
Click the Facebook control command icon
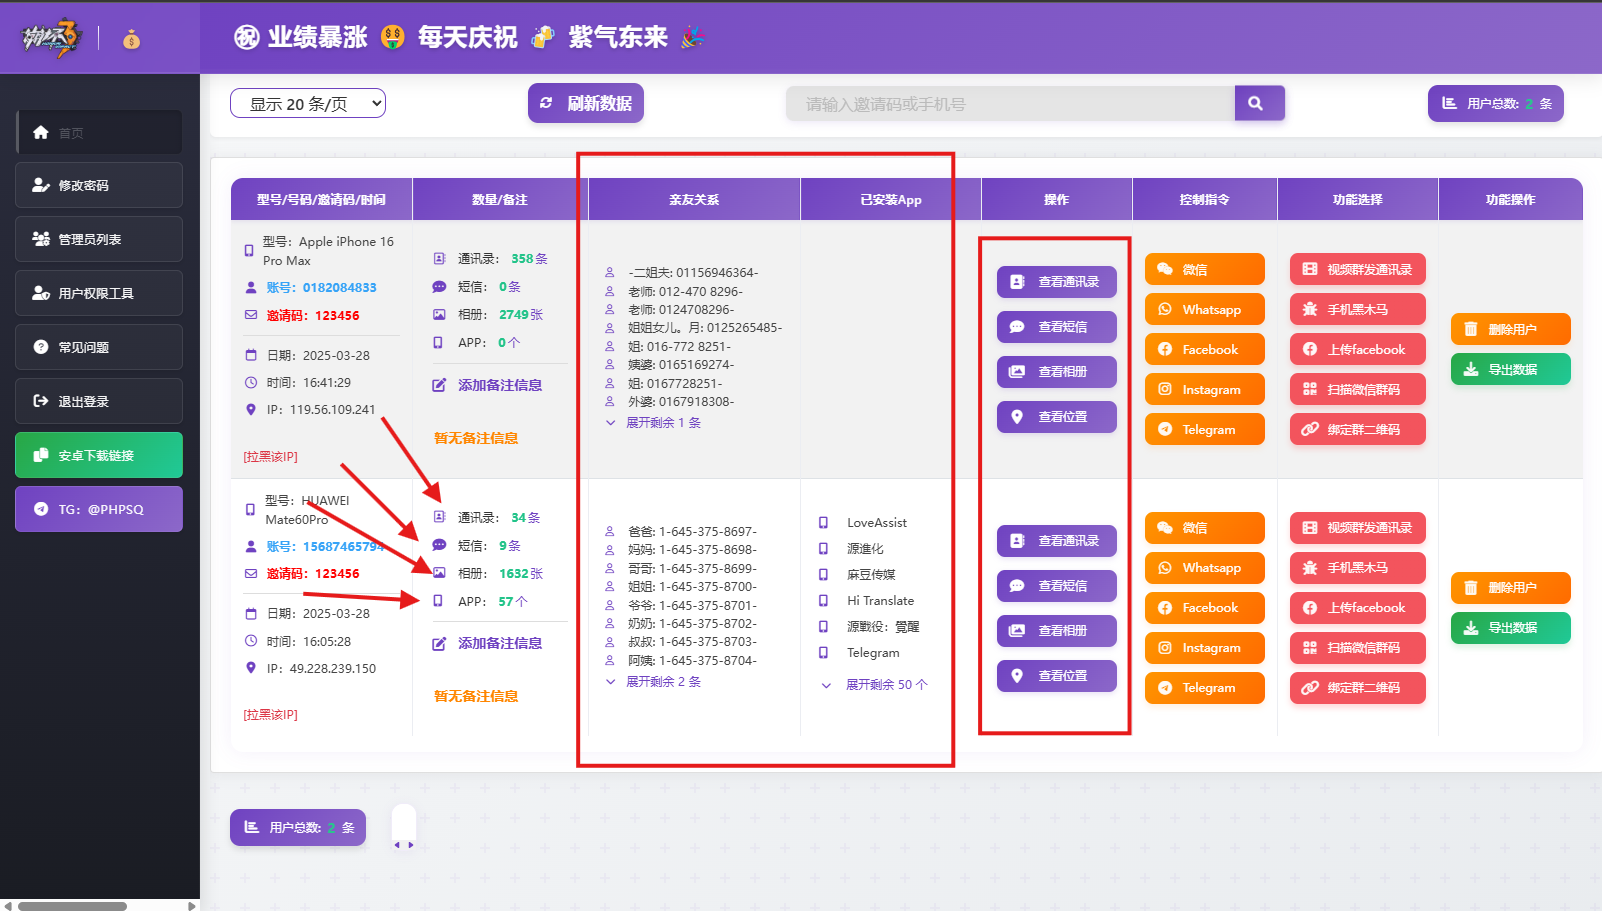coord(1204,349)
